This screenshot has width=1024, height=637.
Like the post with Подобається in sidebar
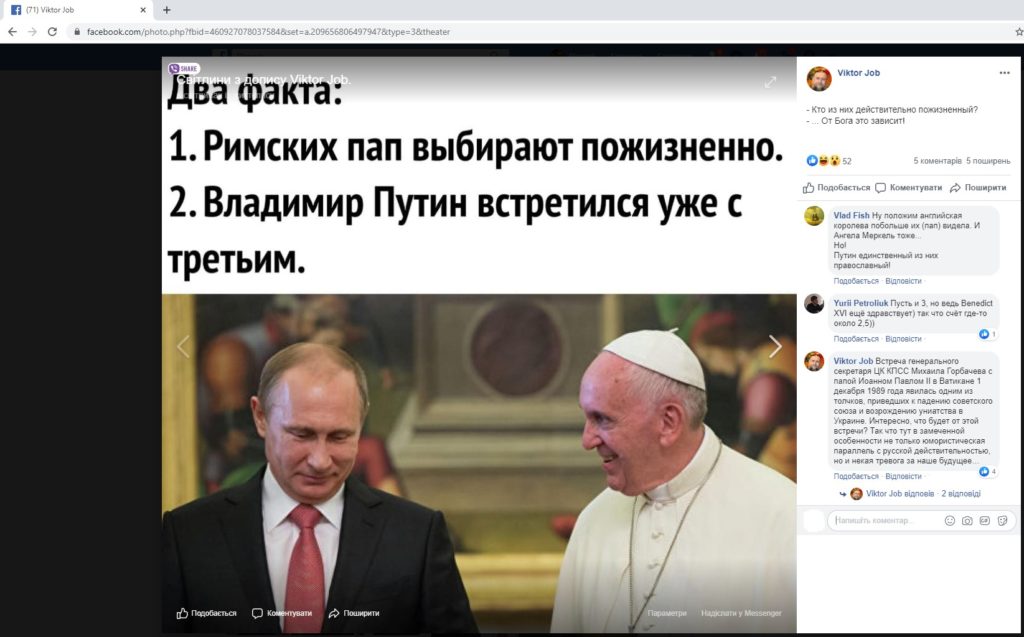(837, 188)
